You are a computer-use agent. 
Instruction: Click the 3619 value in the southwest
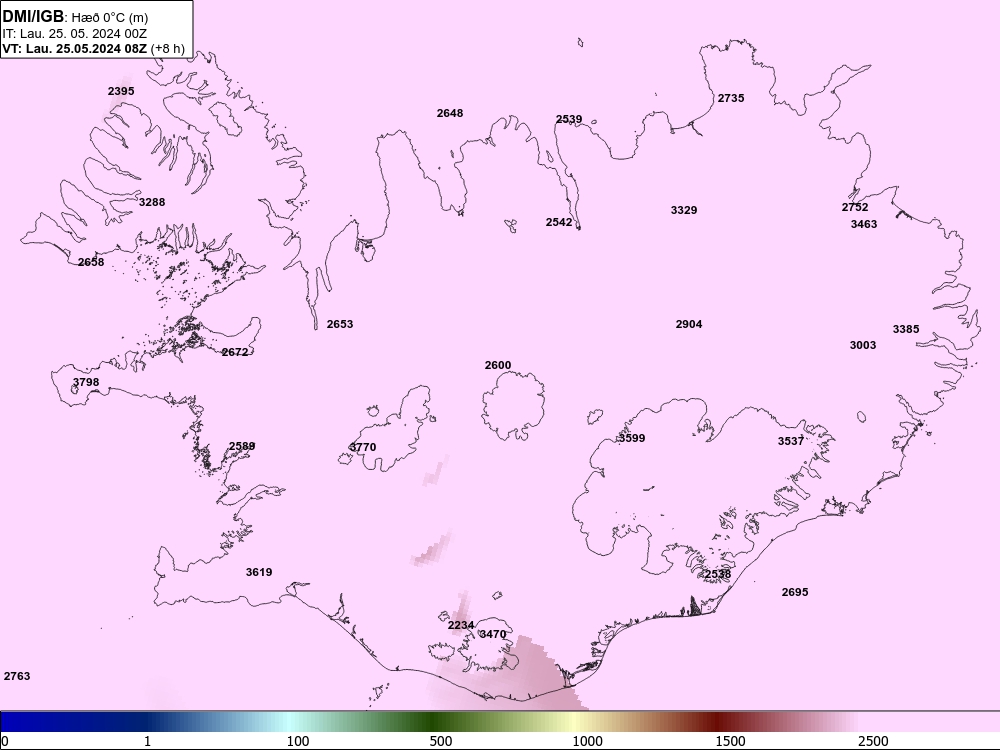click(259, 572)
